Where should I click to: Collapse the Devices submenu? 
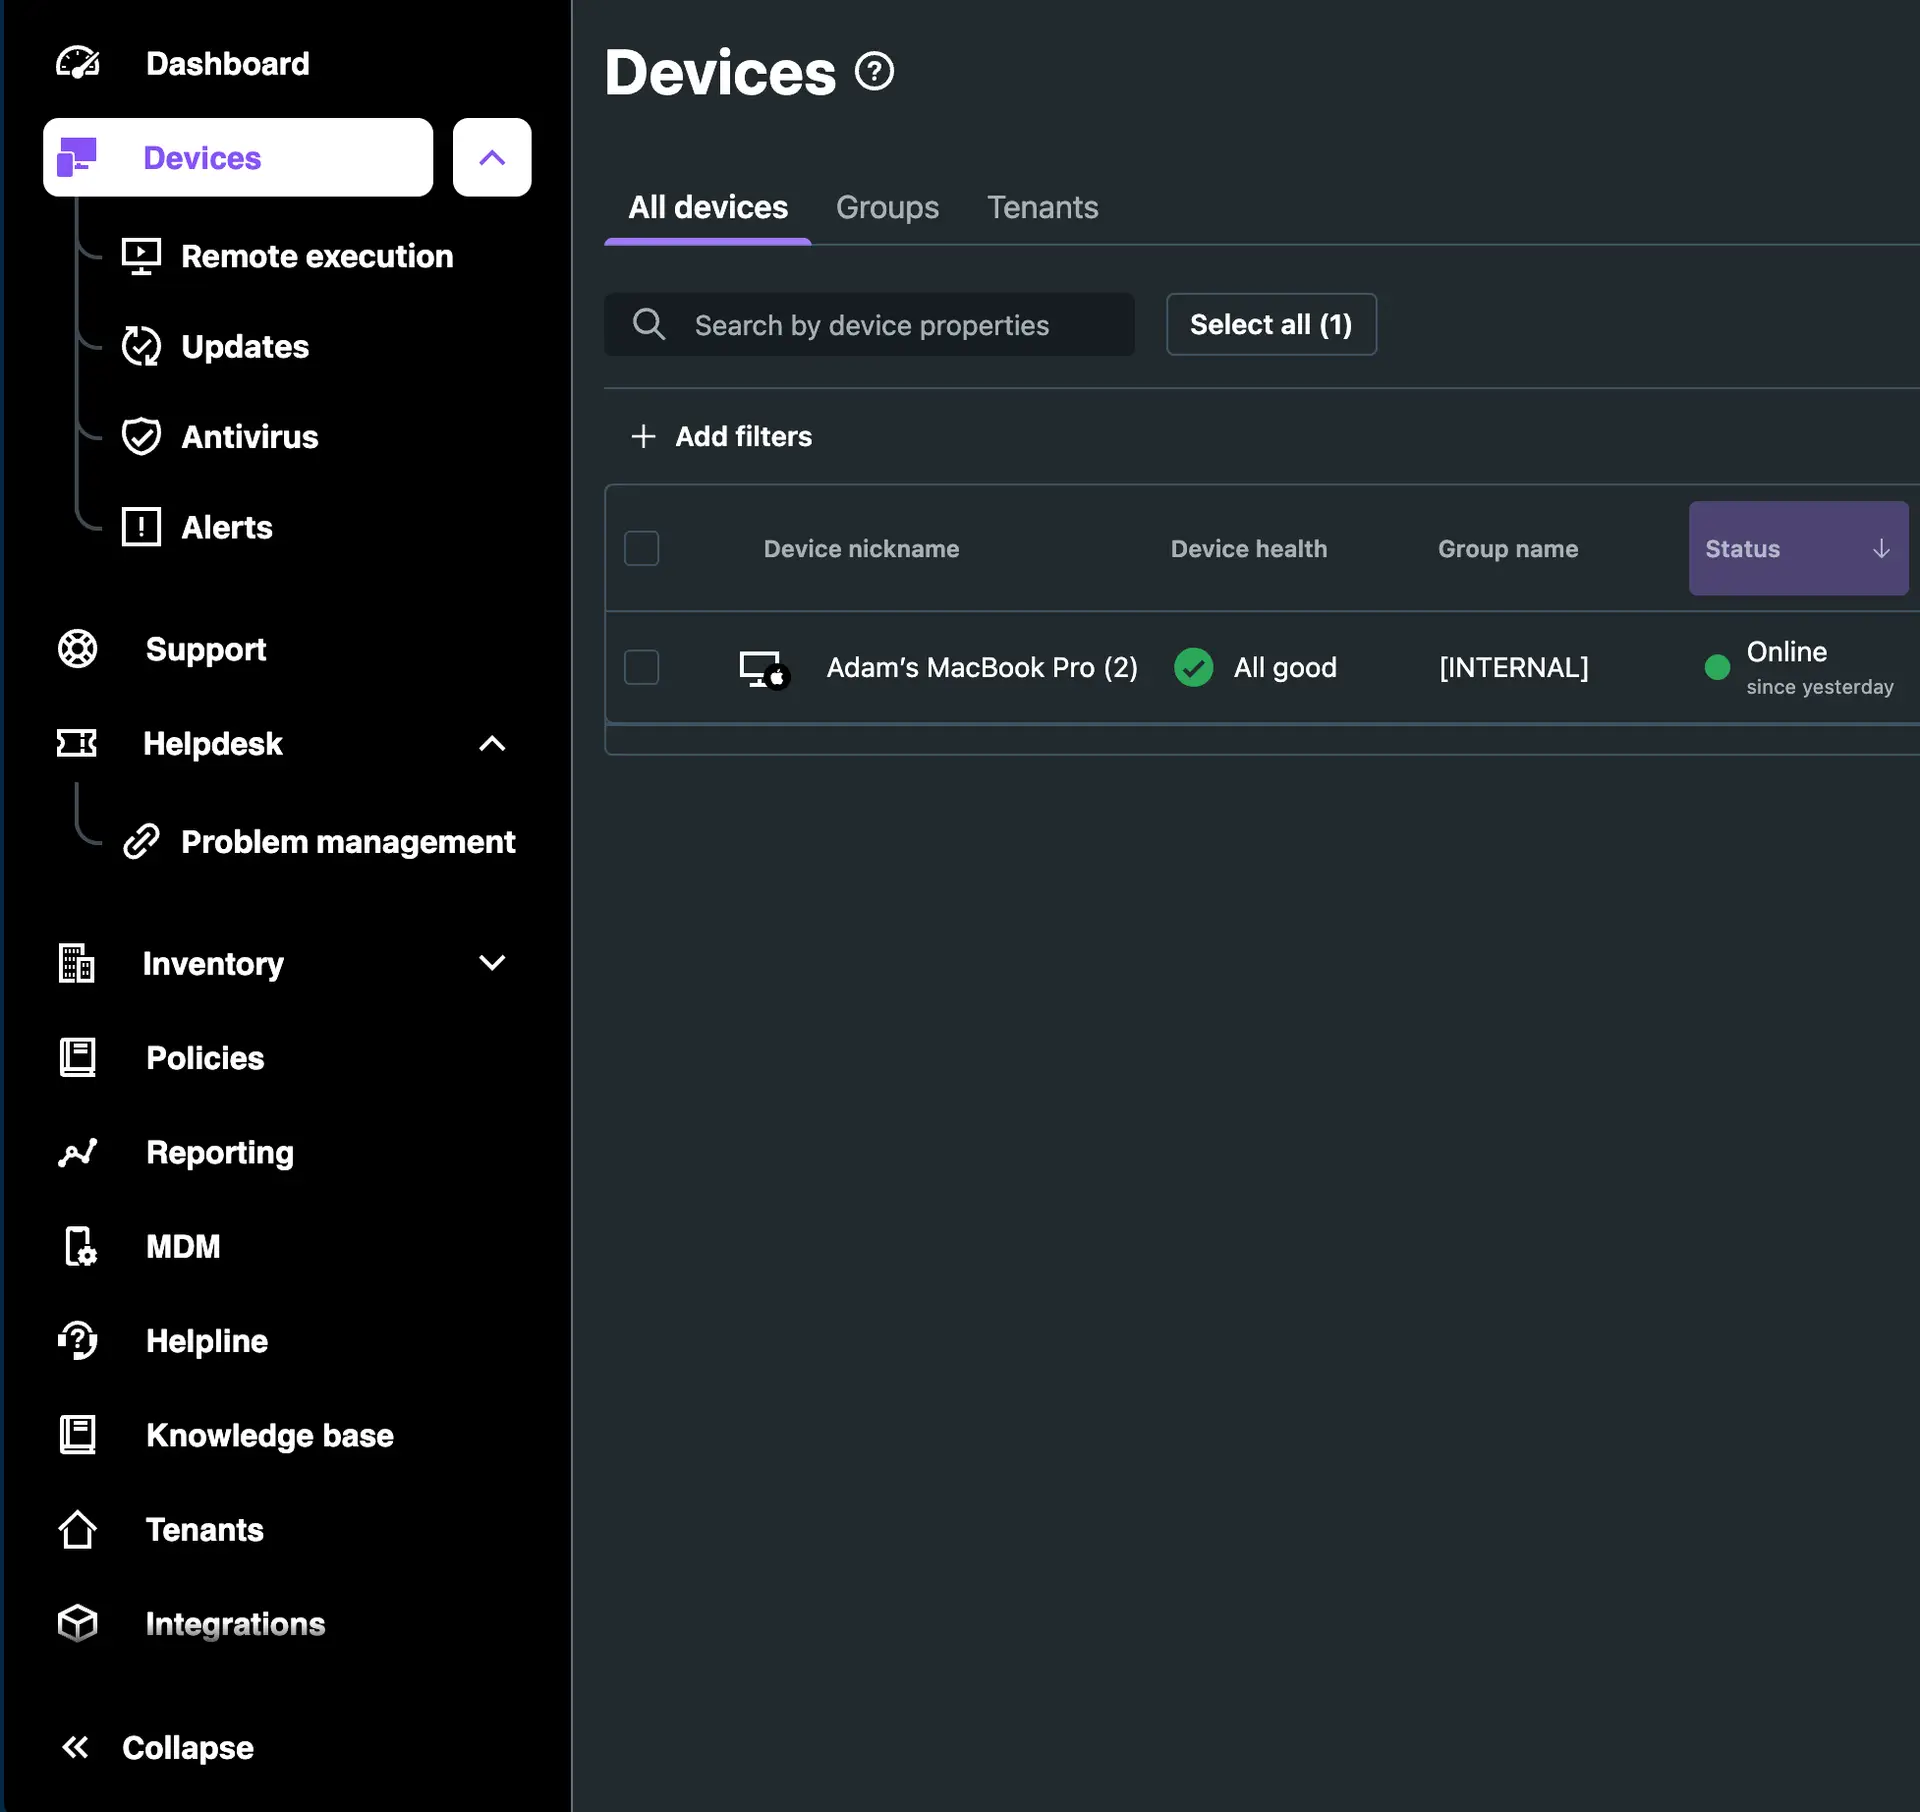492,157
